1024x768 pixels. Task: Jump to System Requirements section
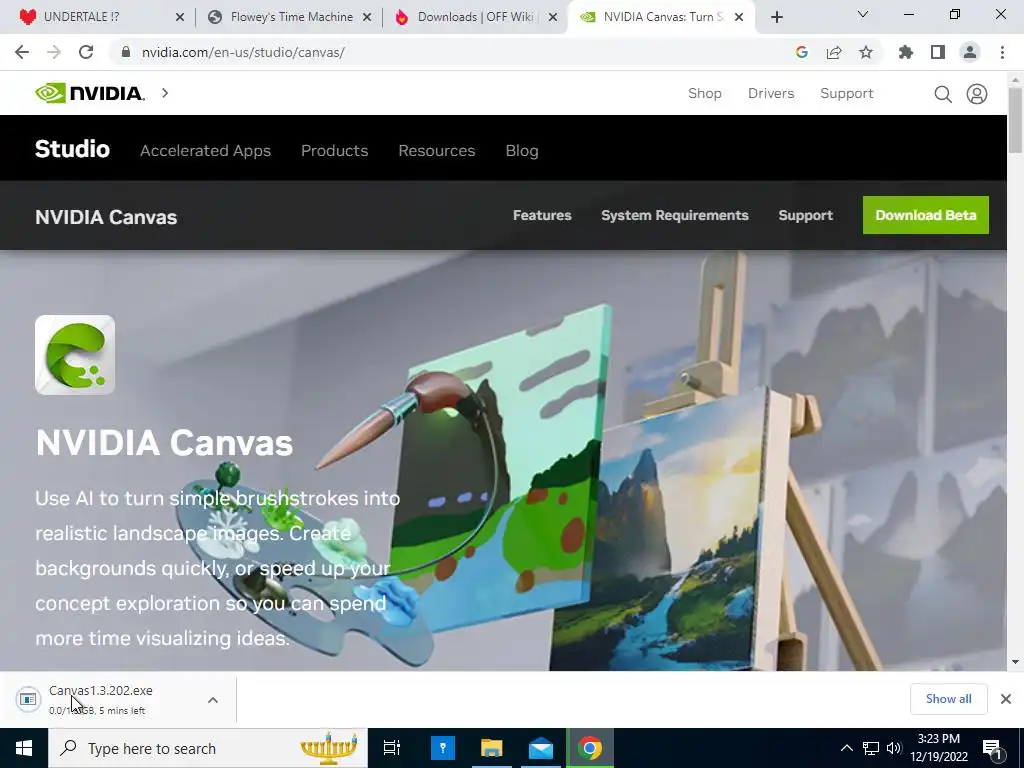pos(675,216)
